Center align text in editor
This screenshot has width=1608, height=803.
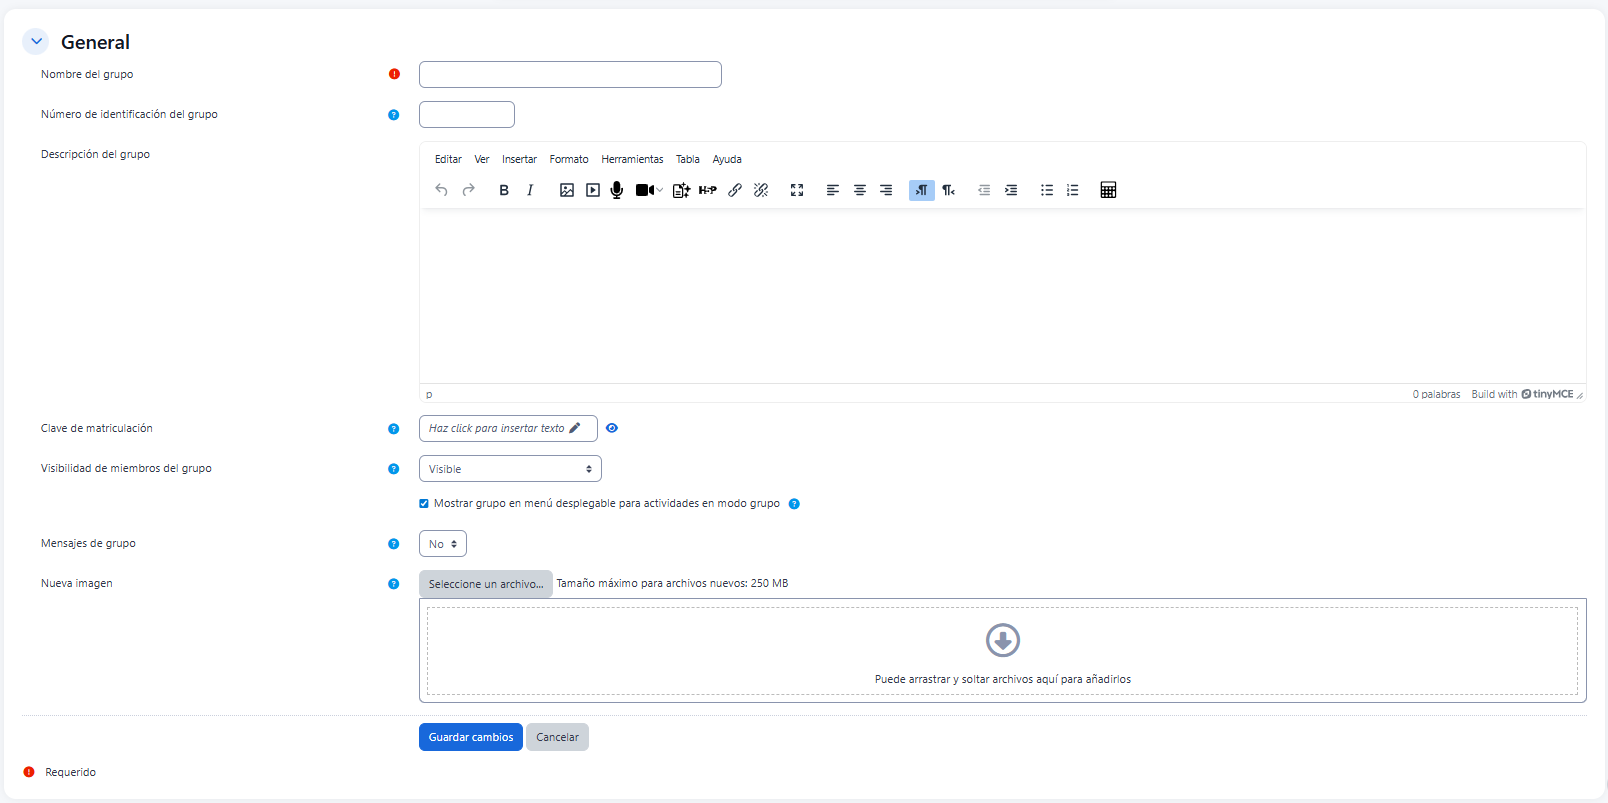pos(860,190)
